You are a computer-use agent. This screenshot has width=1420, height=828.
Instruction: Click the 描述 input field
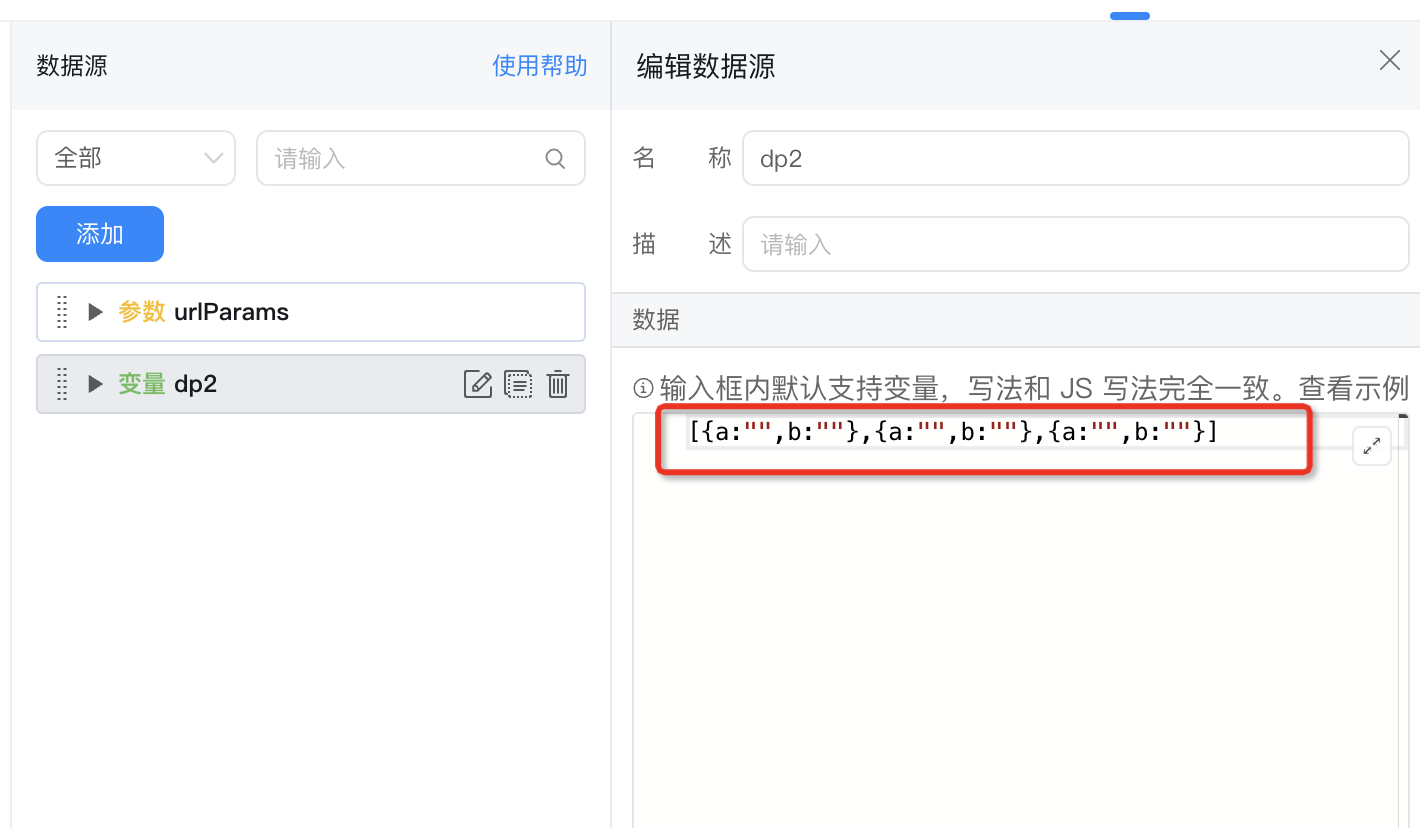[1076, 244]
